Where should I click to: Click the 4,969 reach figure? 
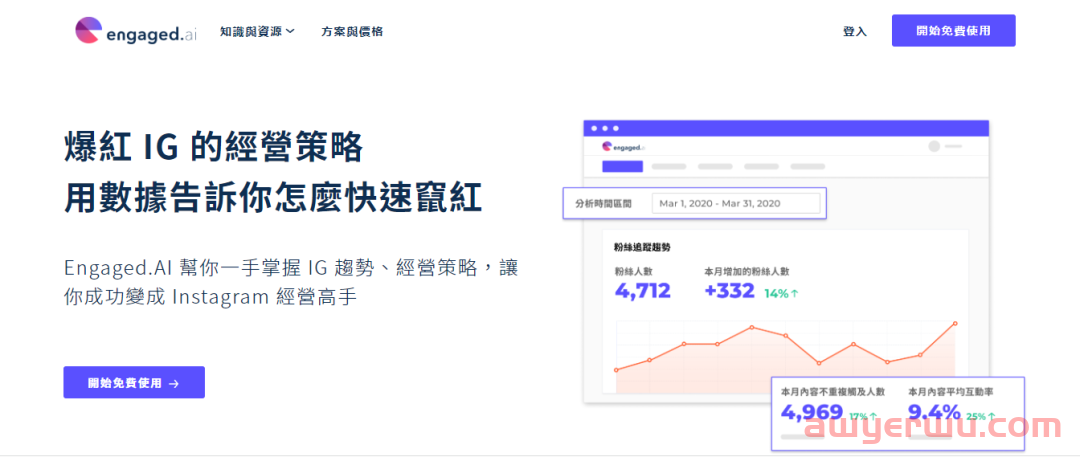click(812, 412)
